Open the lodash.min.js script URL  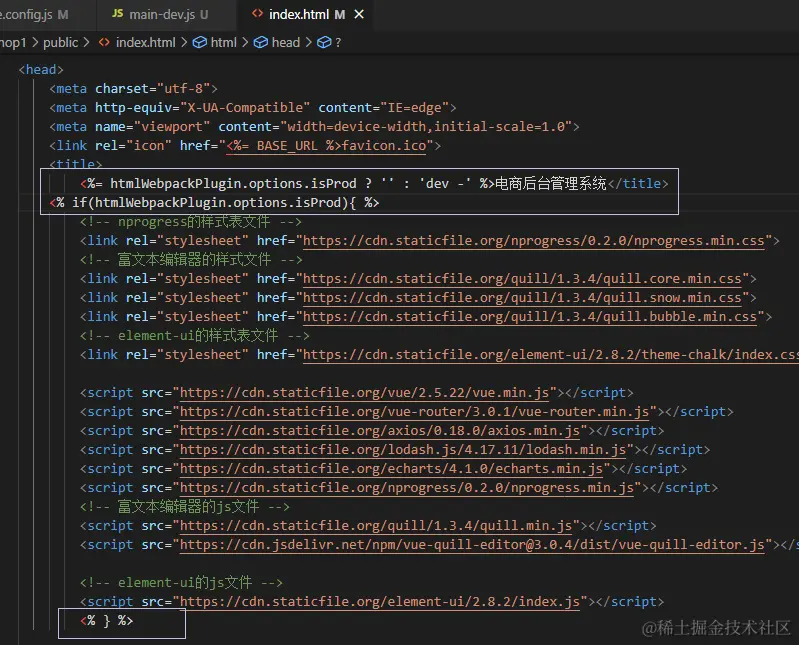click(x=403, y=449)
